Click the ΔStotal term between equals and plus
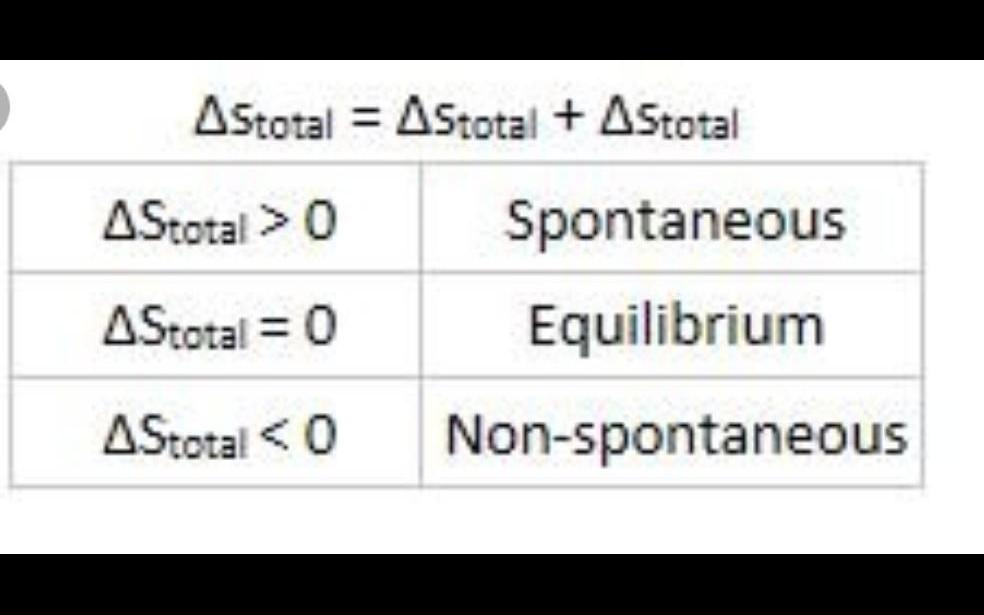 point(467,122)
